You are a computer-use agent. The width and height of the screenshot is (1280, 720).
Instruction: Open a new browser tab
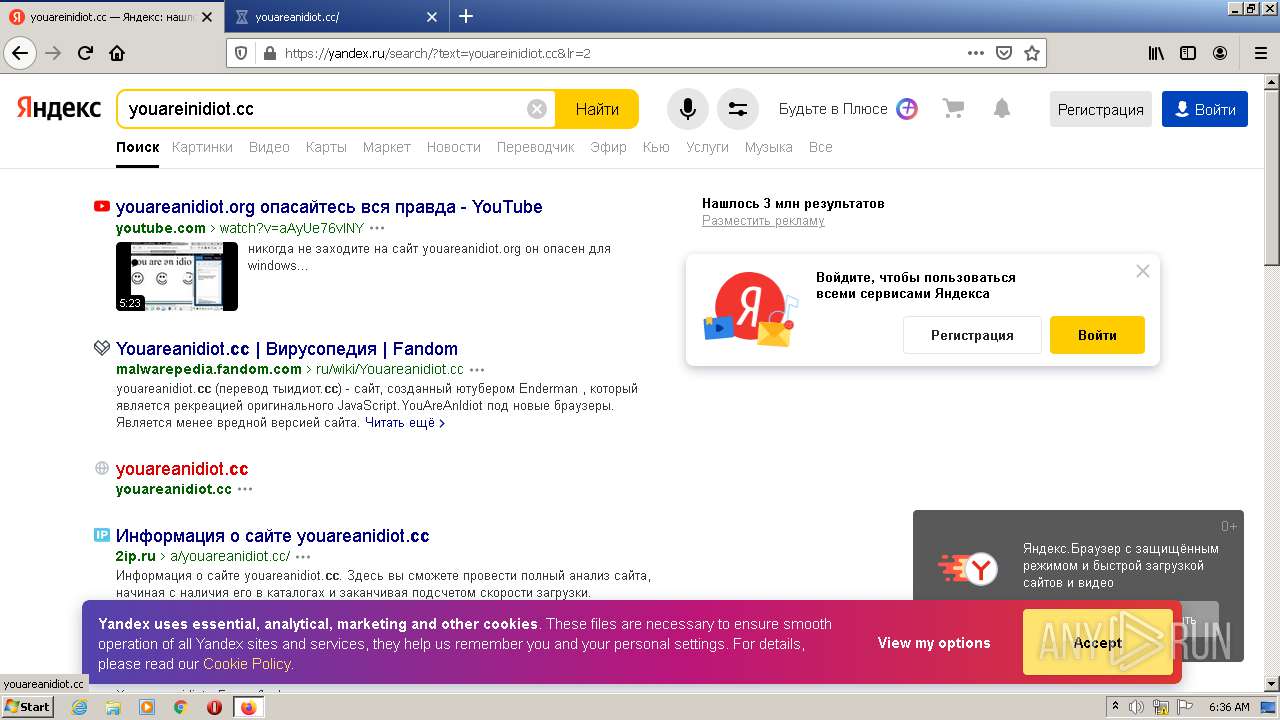(466, 16)
